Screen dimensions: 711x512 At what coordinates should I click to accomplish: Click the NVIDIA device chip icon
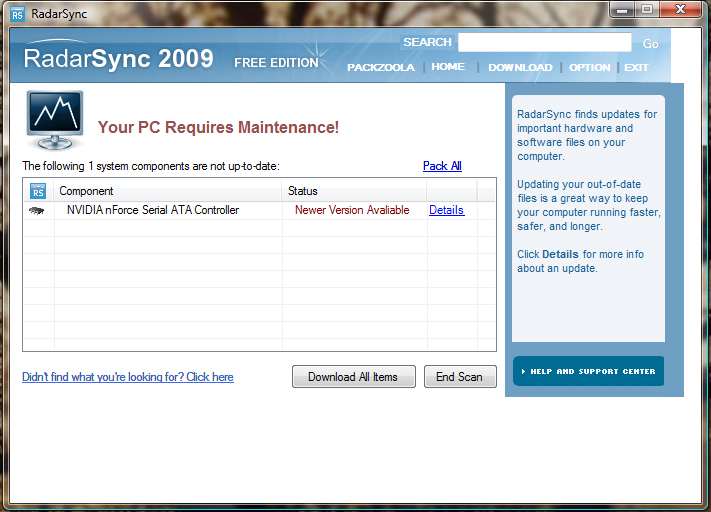(x=36, y=210)
